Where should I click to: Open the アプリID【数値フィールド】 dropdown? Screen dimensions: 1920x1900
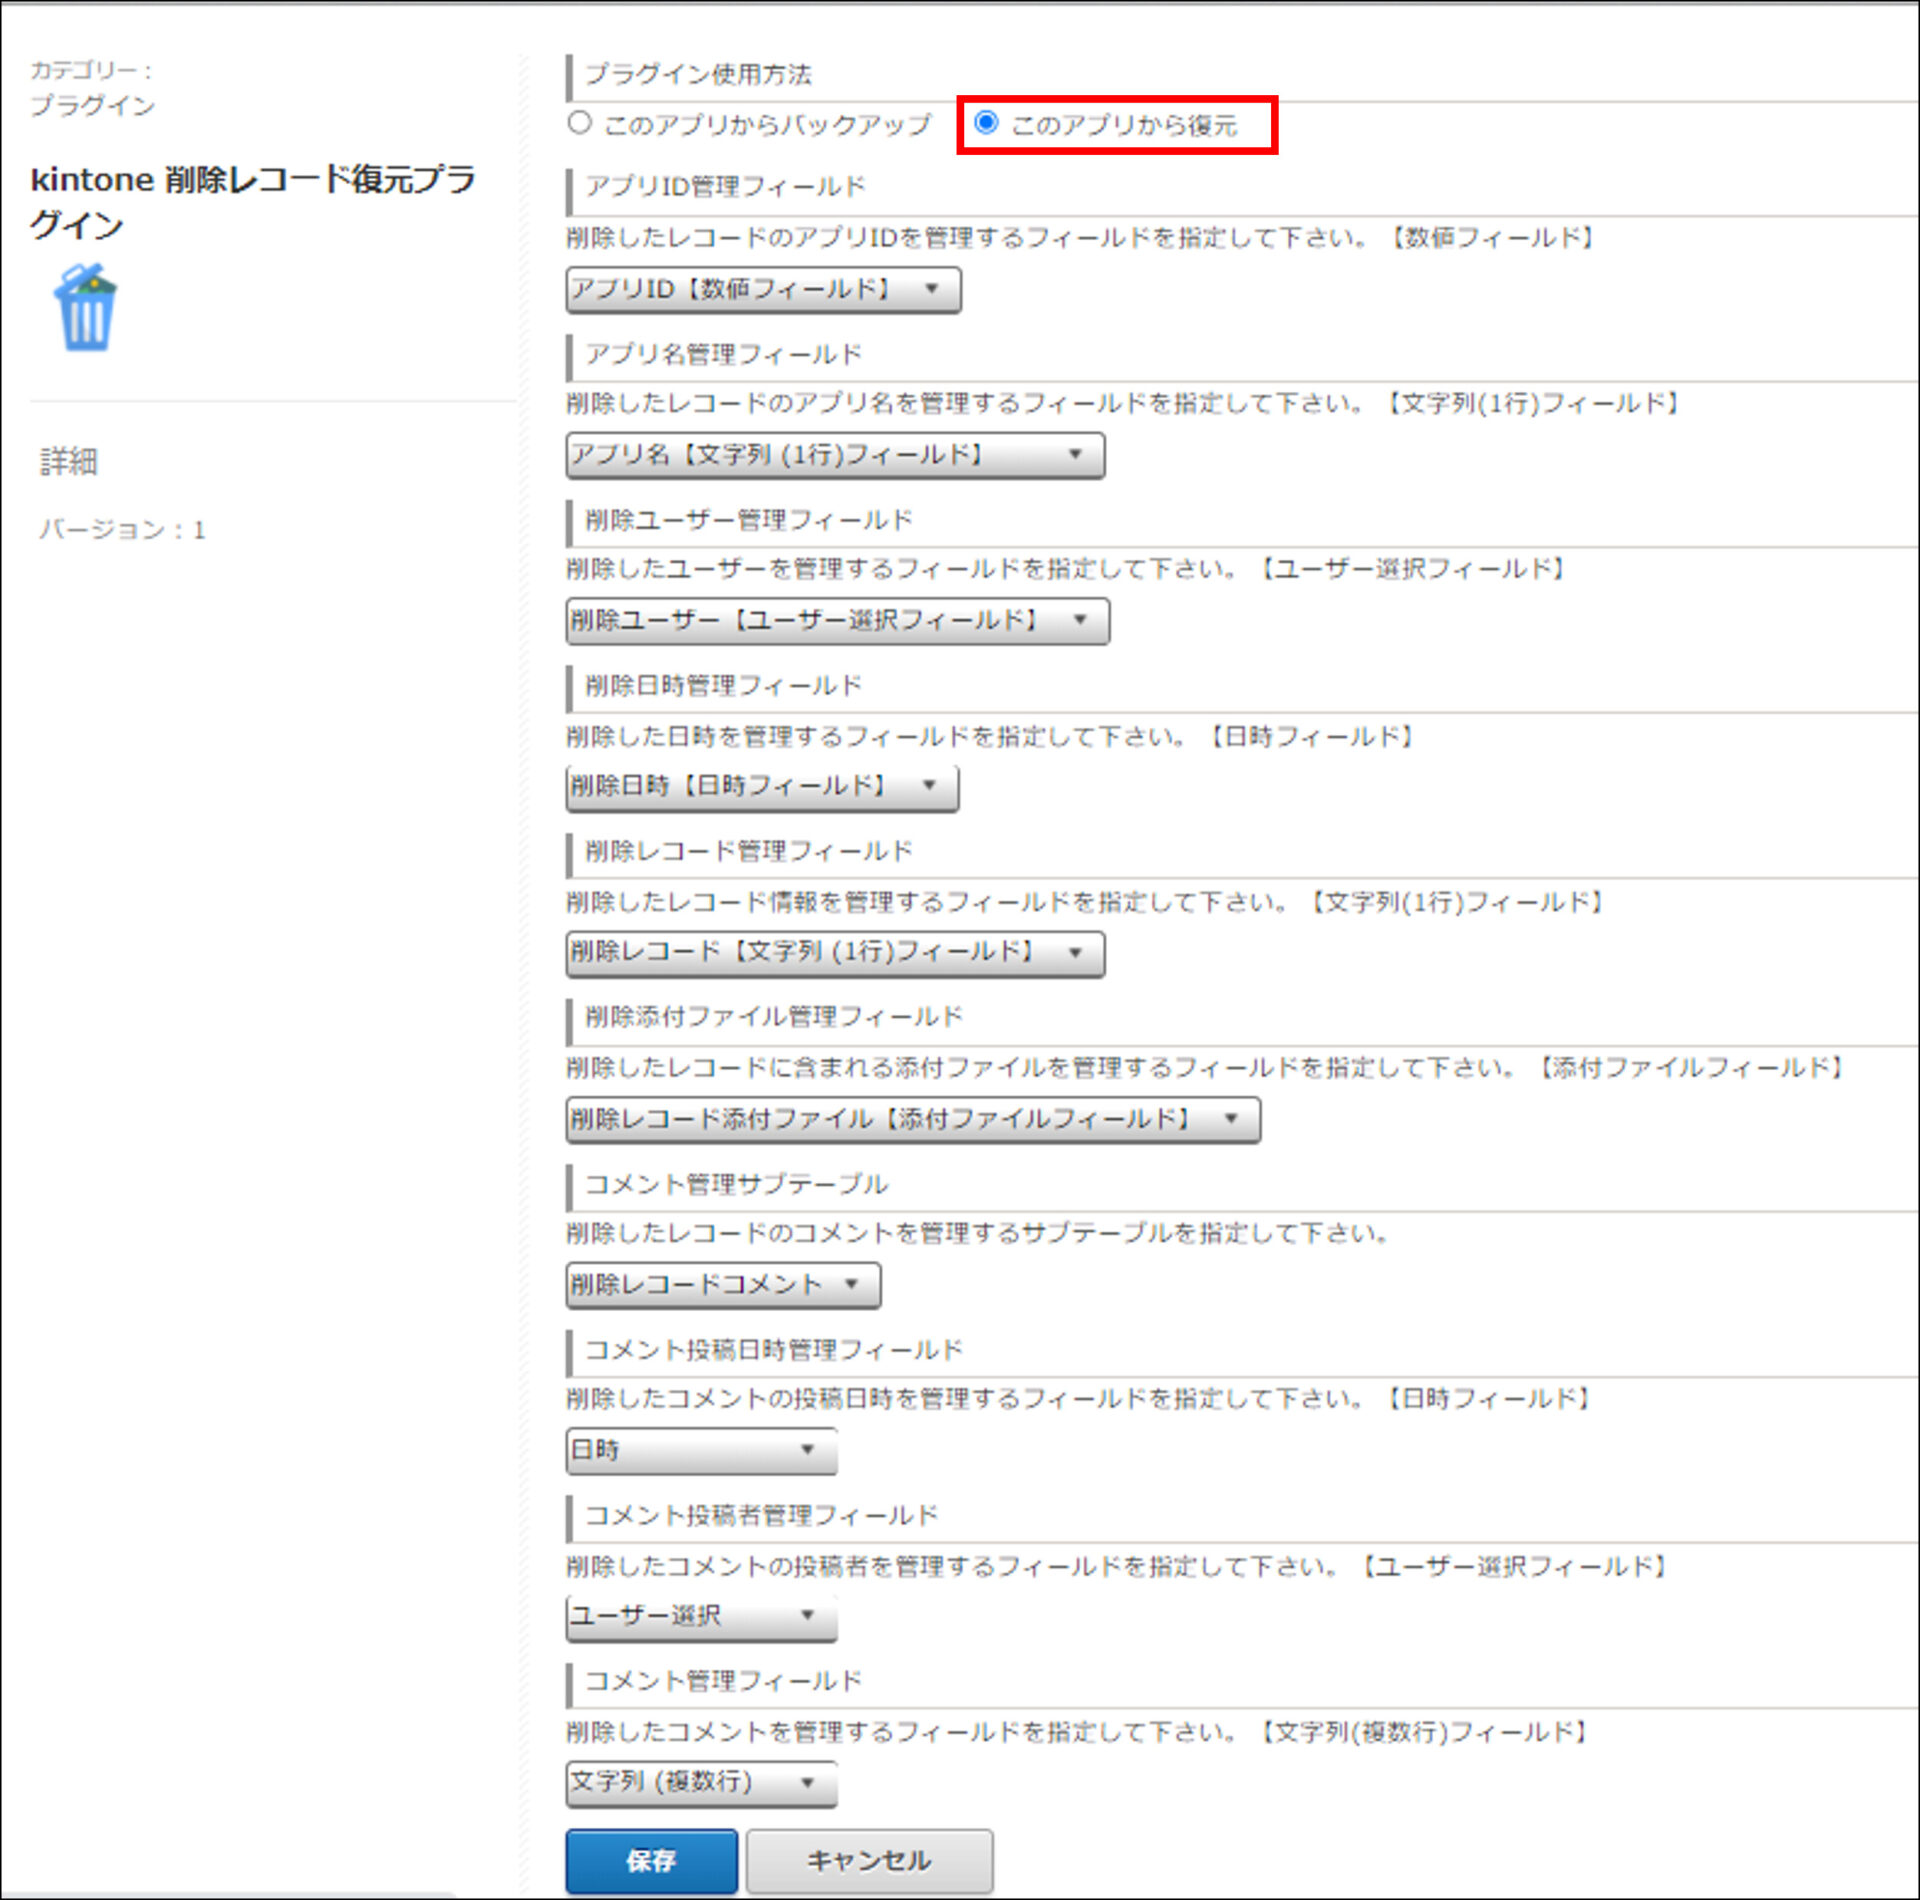pos(763,290)
